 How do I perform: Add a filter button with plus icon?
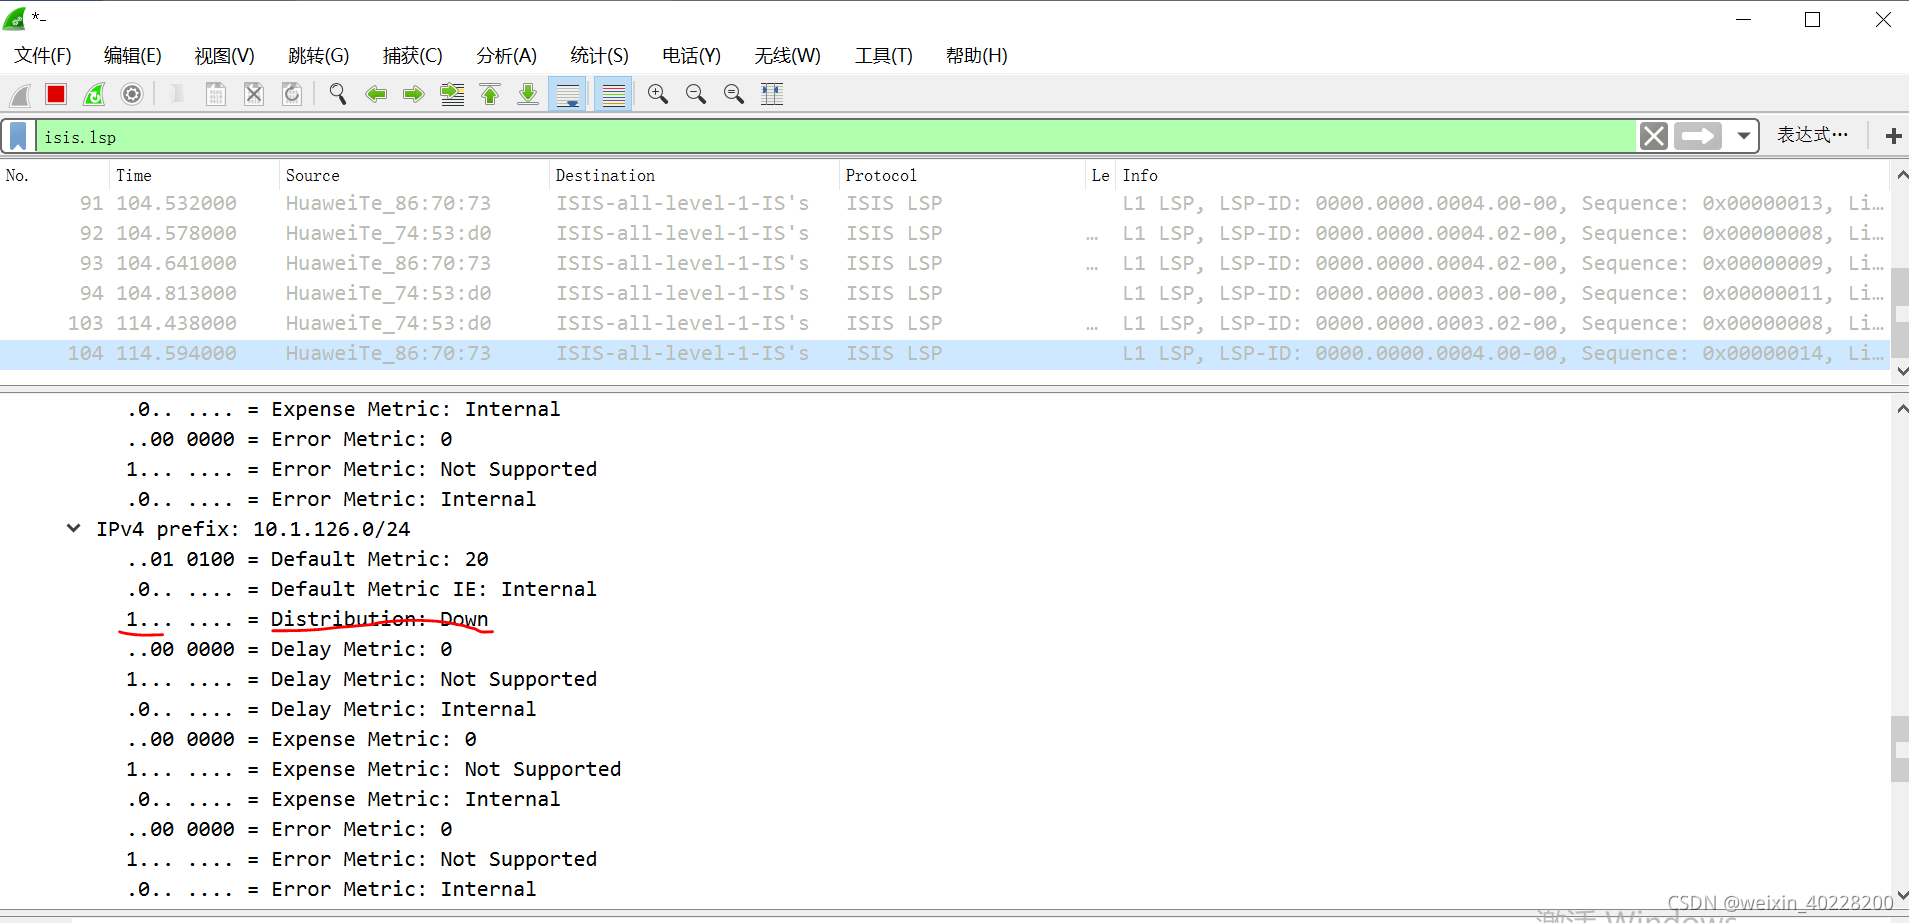point(1893,136)
